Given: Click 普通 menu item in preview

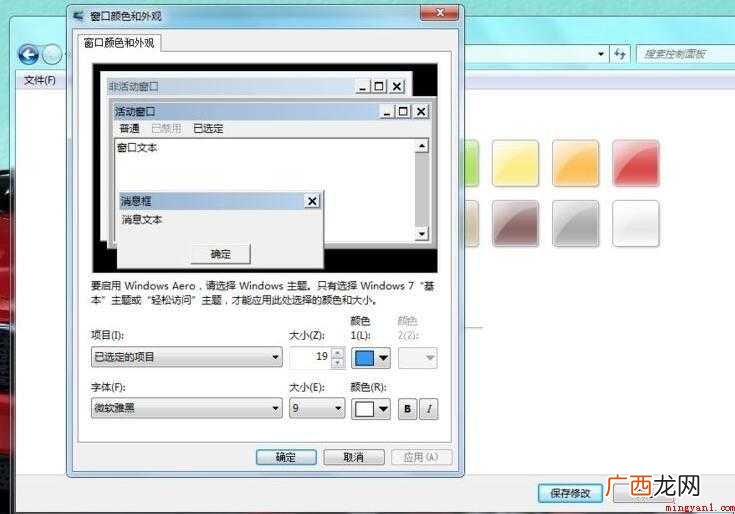Looking at the screenshot, I should coord(130,128).
